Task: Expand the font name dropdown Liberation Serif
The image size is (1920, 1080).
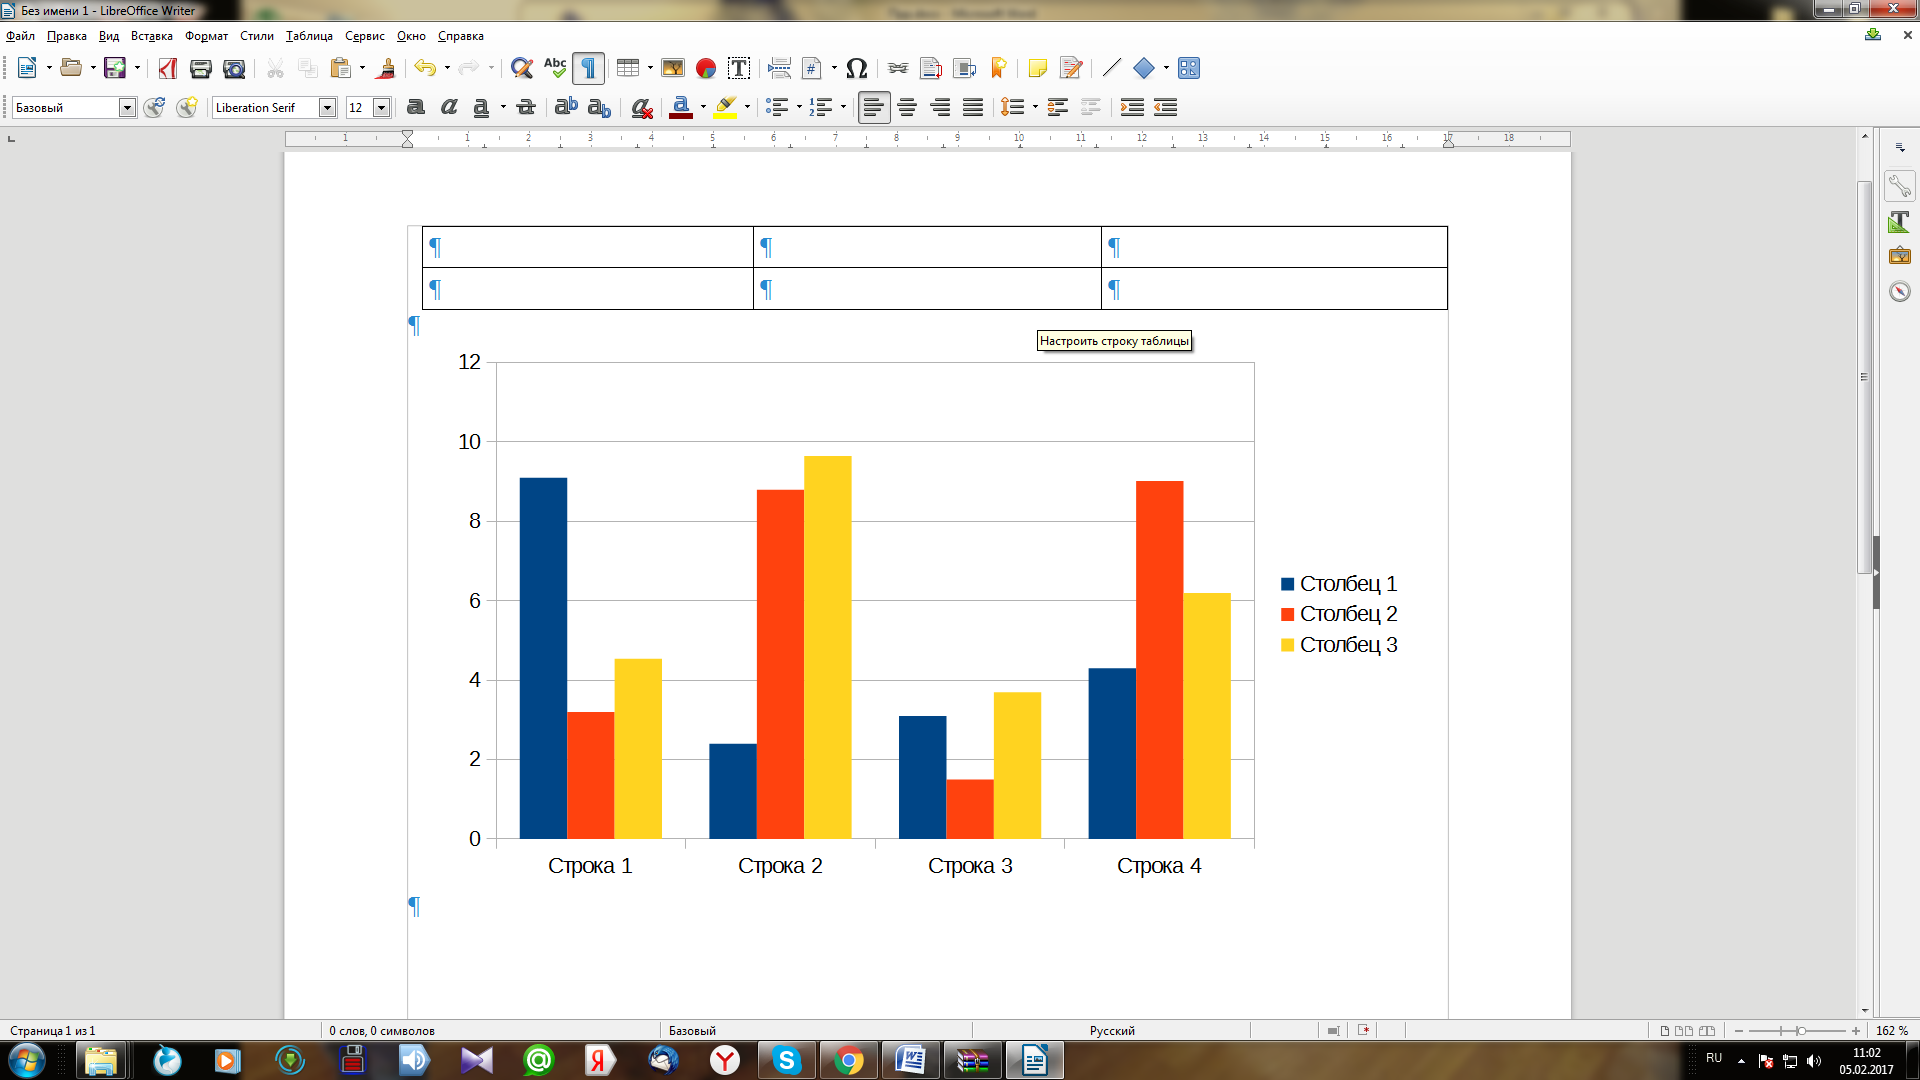Action: click(327, 107)
